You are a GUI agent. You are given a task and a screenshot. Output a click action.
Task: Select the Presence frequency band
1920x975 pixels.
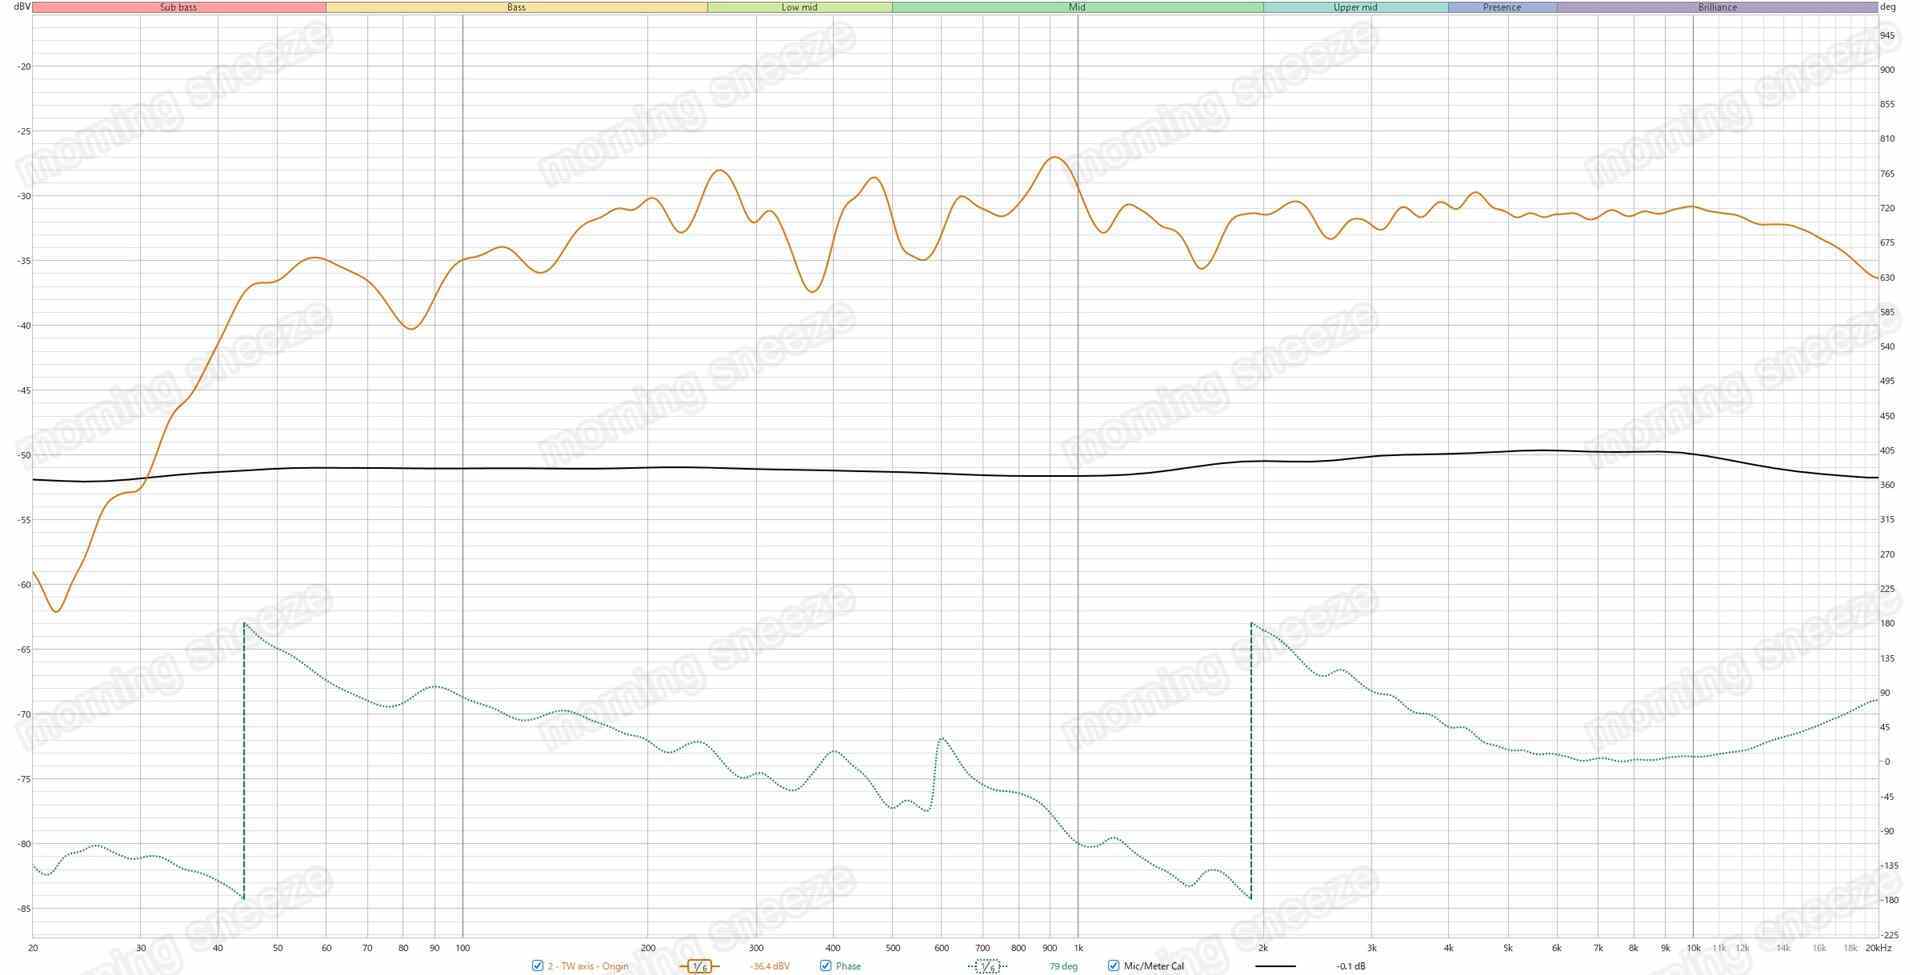point(1502,7)
